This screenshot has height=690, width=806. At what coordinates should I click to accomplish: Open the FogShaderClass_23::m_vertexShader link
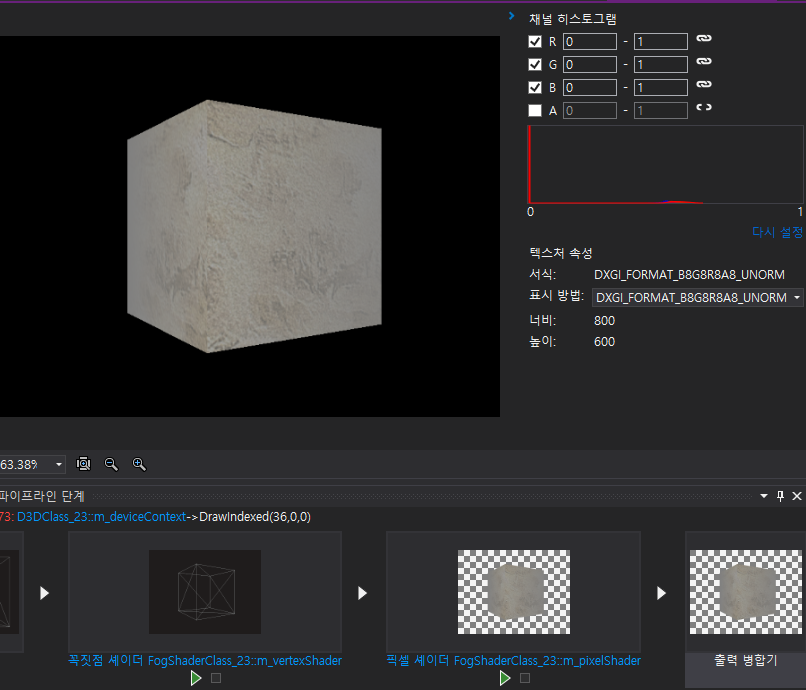point(245,661)
